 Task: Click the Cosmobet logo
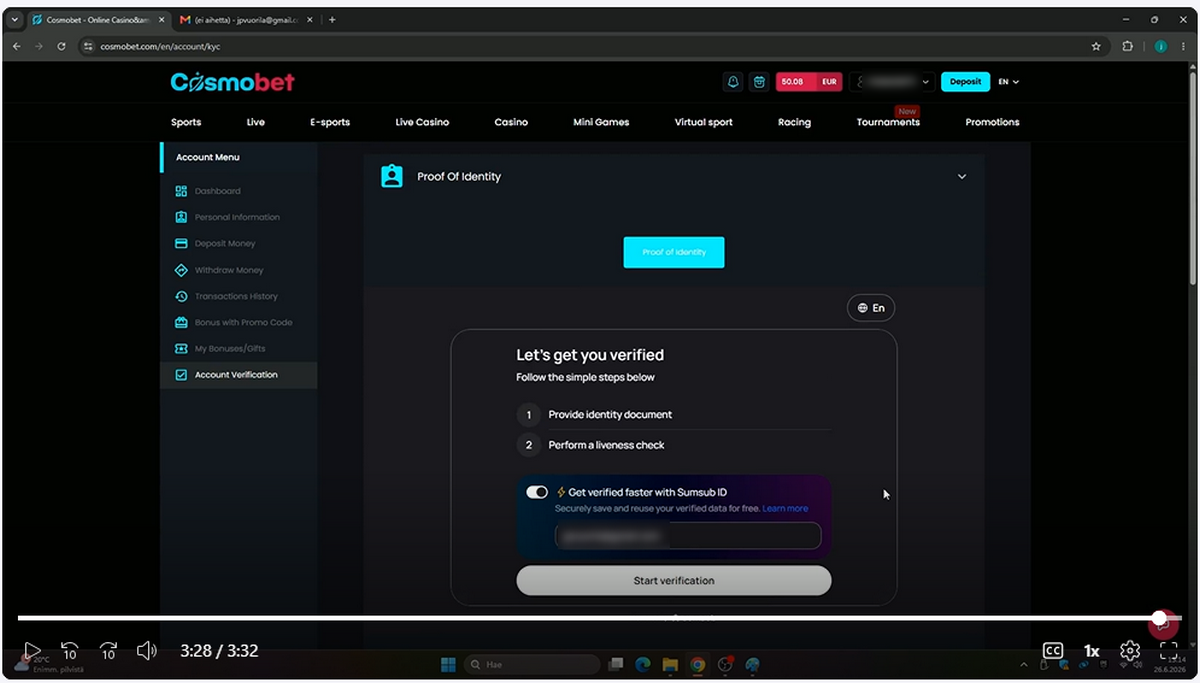click(232, 82)
